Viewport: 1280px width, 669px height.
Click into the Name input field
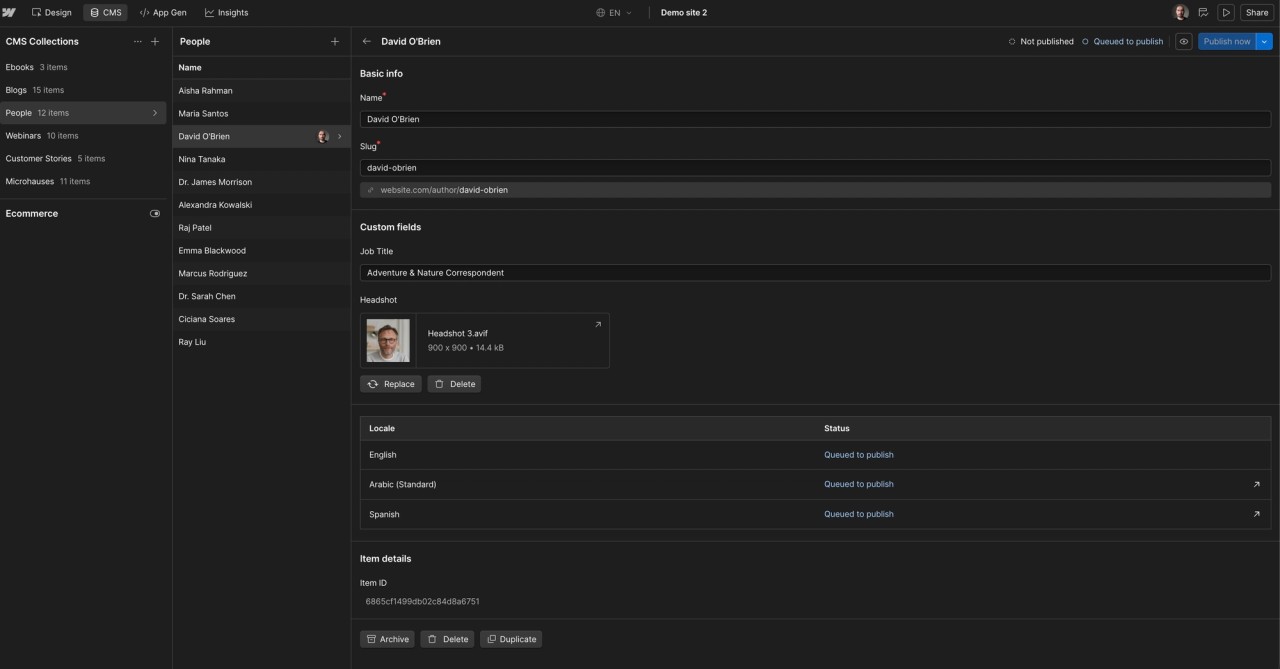click(815, 119)
